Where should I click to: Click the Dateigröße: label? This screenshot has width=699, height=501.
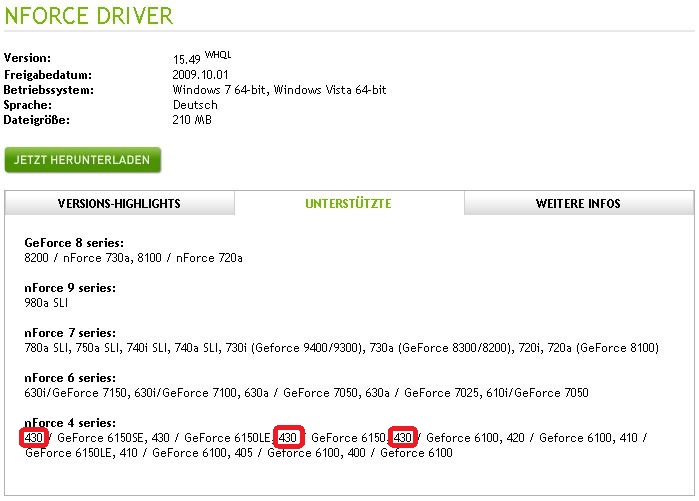click(37, 119)
